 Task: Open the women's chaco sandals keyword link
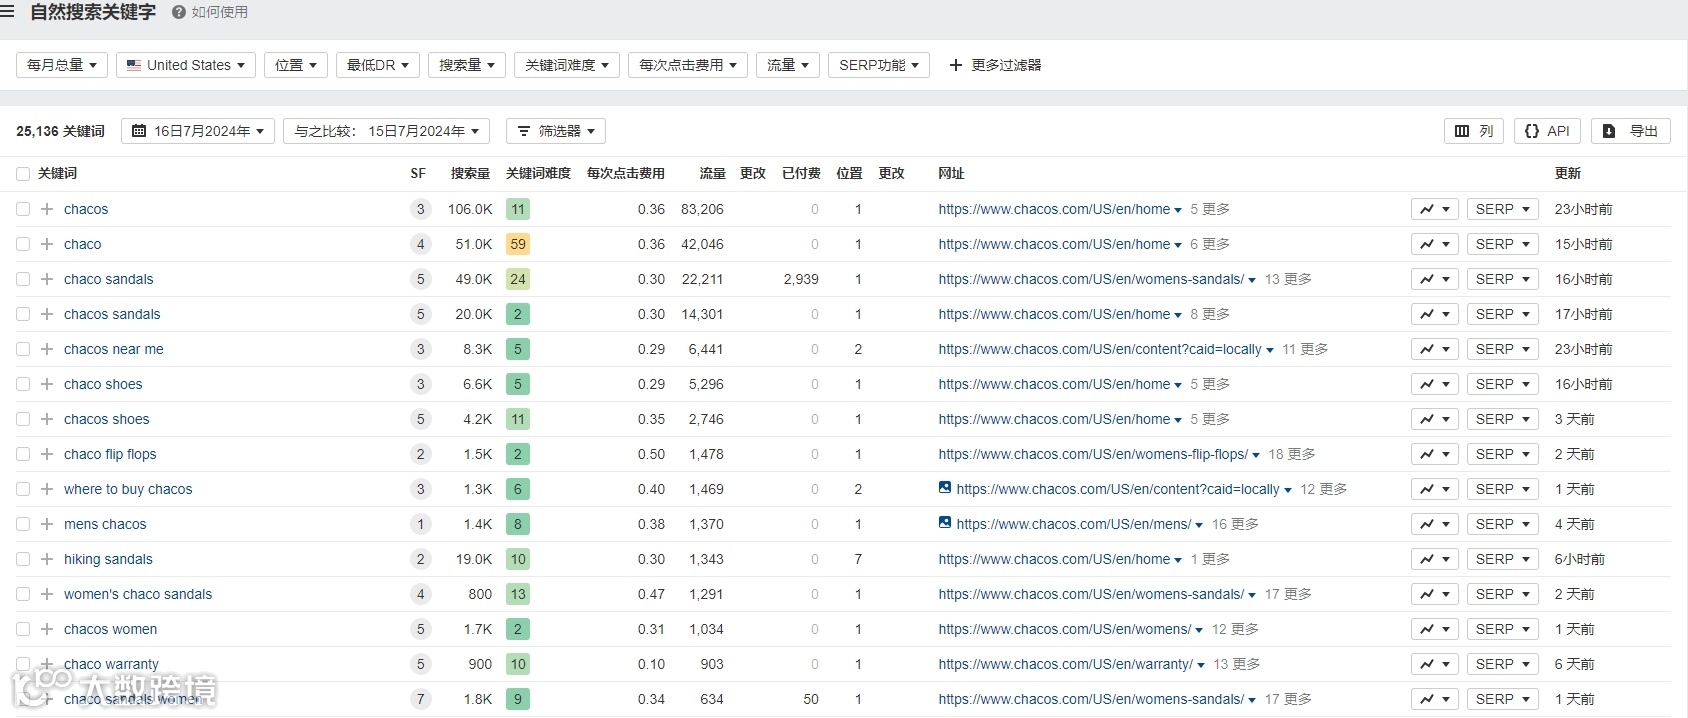(x=138, y=594)
